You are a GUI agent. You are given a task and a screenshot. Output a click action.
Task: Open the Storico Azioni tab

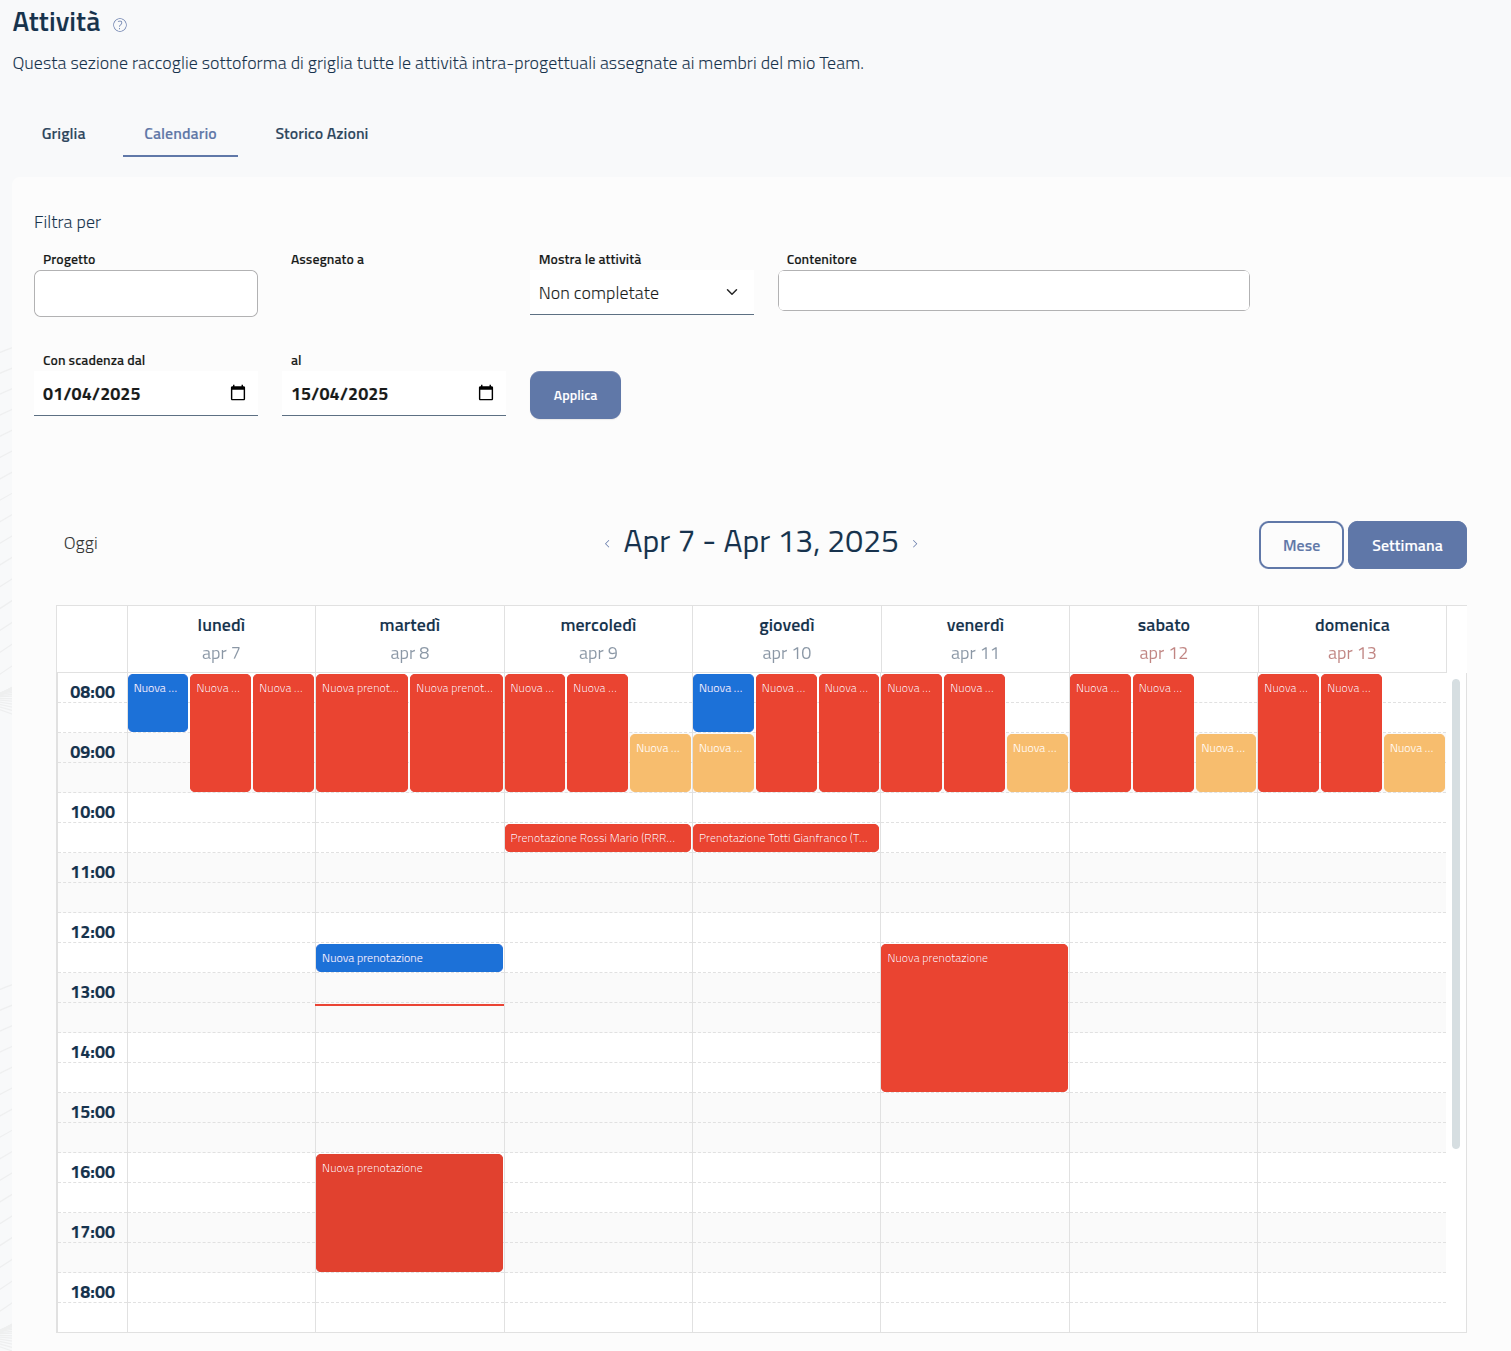(321, 134)
